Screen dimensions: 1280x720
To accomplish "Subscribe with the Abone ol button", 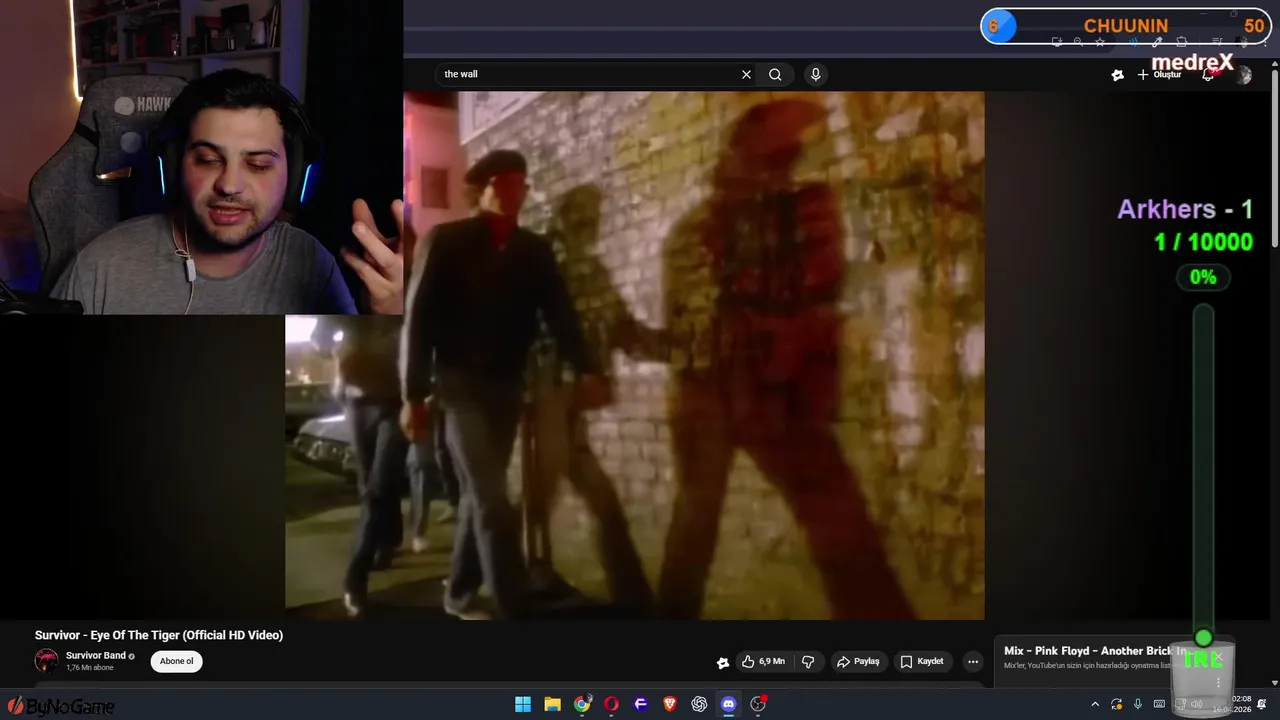I will [177, 661].
